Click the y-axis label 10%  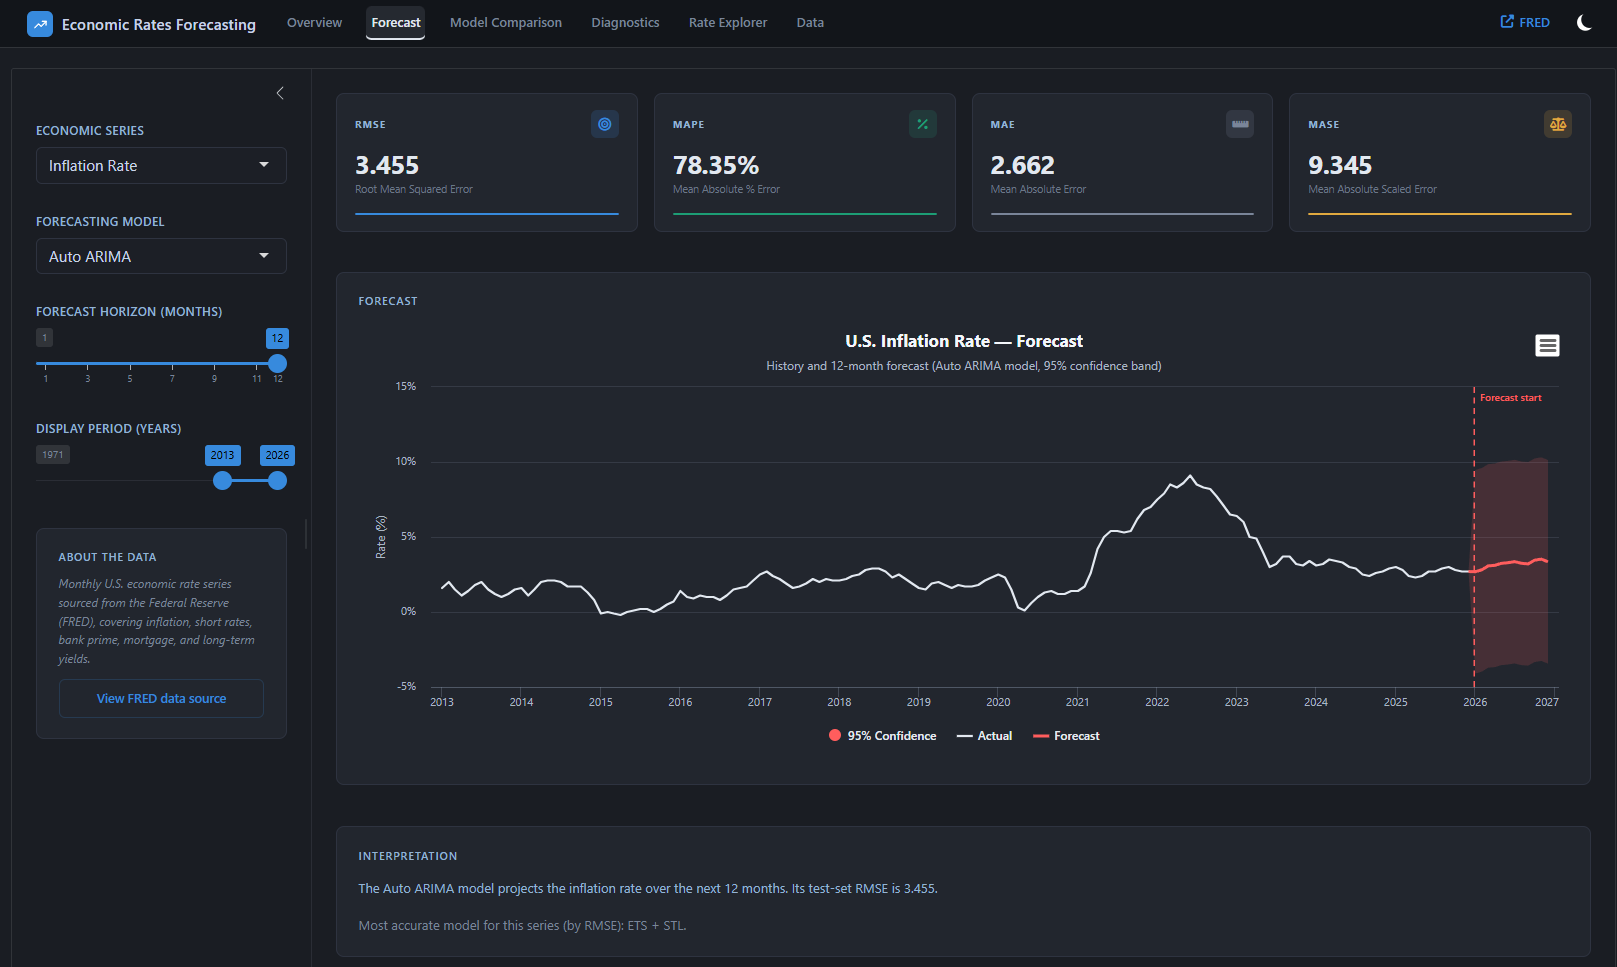(x=406, y=461)
